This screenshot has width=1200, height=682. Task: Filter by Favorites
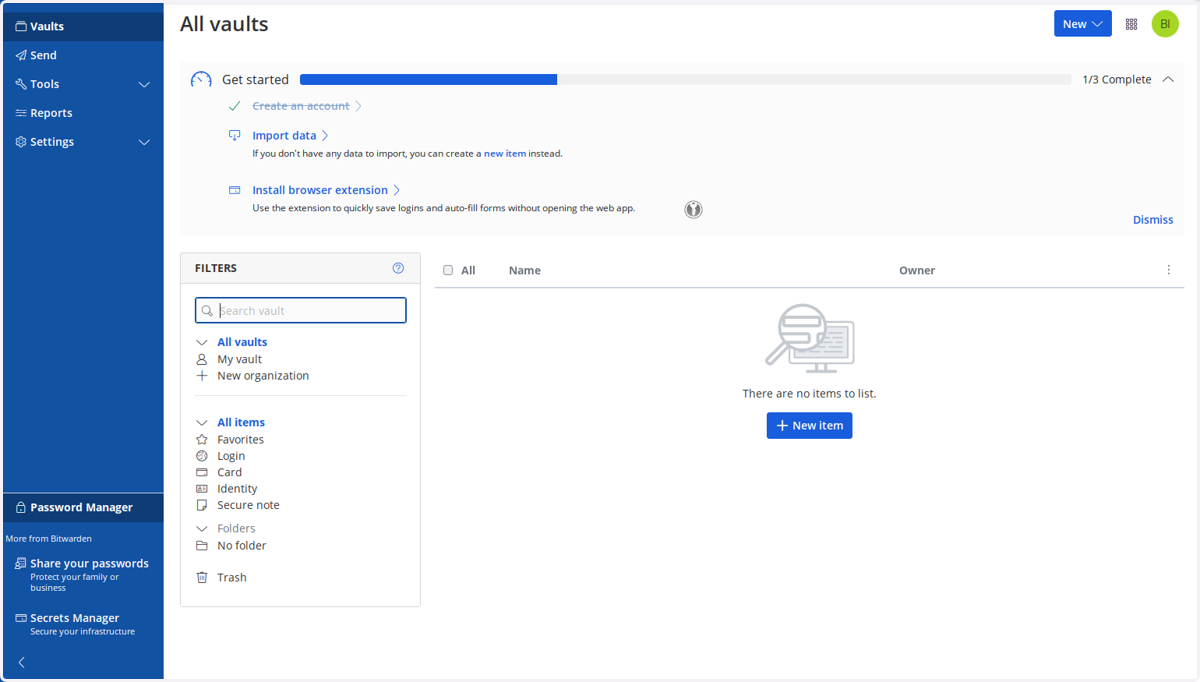coord(241,439)
